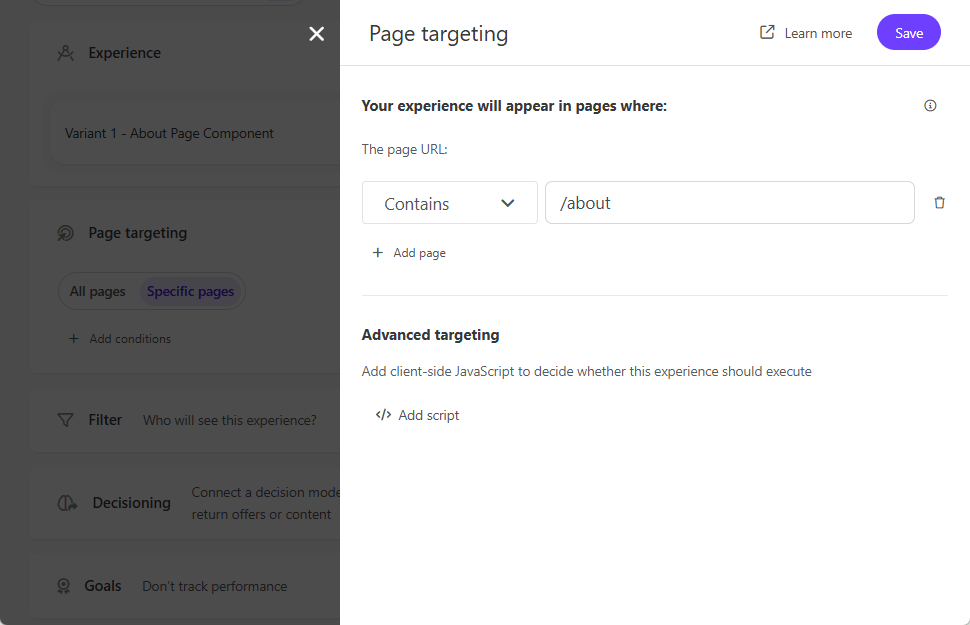Click the Page targeting section icon
The height and width of the screenshot is (625, 970).
(65, 233)
